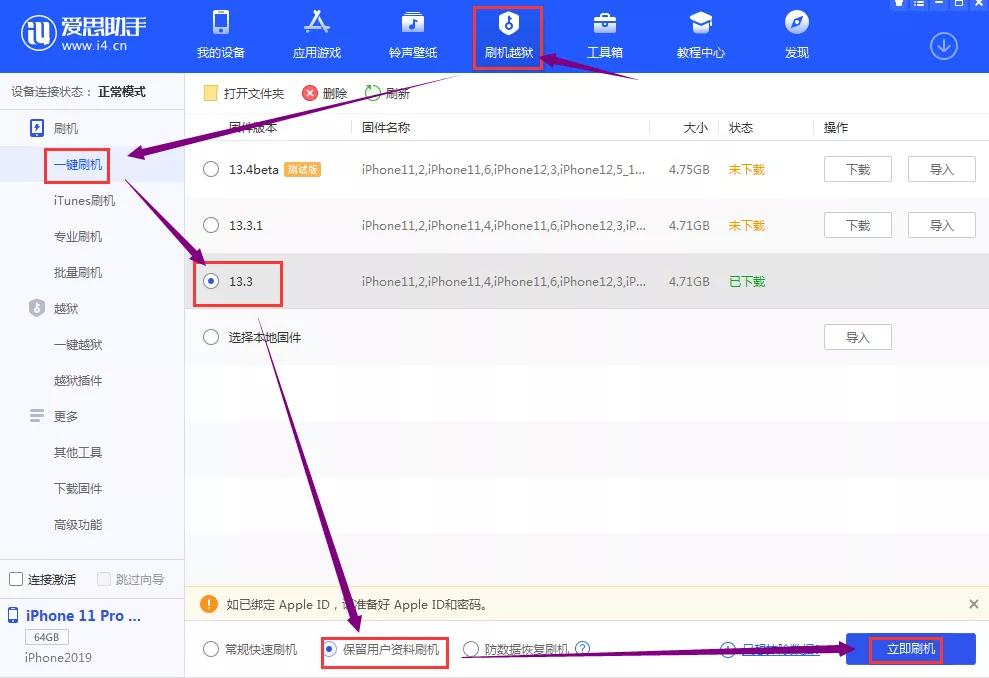Image resolution: width=989 pixels, height=678 pixels.
Task: Open the 教程中心 tutorial center icon
Action: (x=701, y=23)
